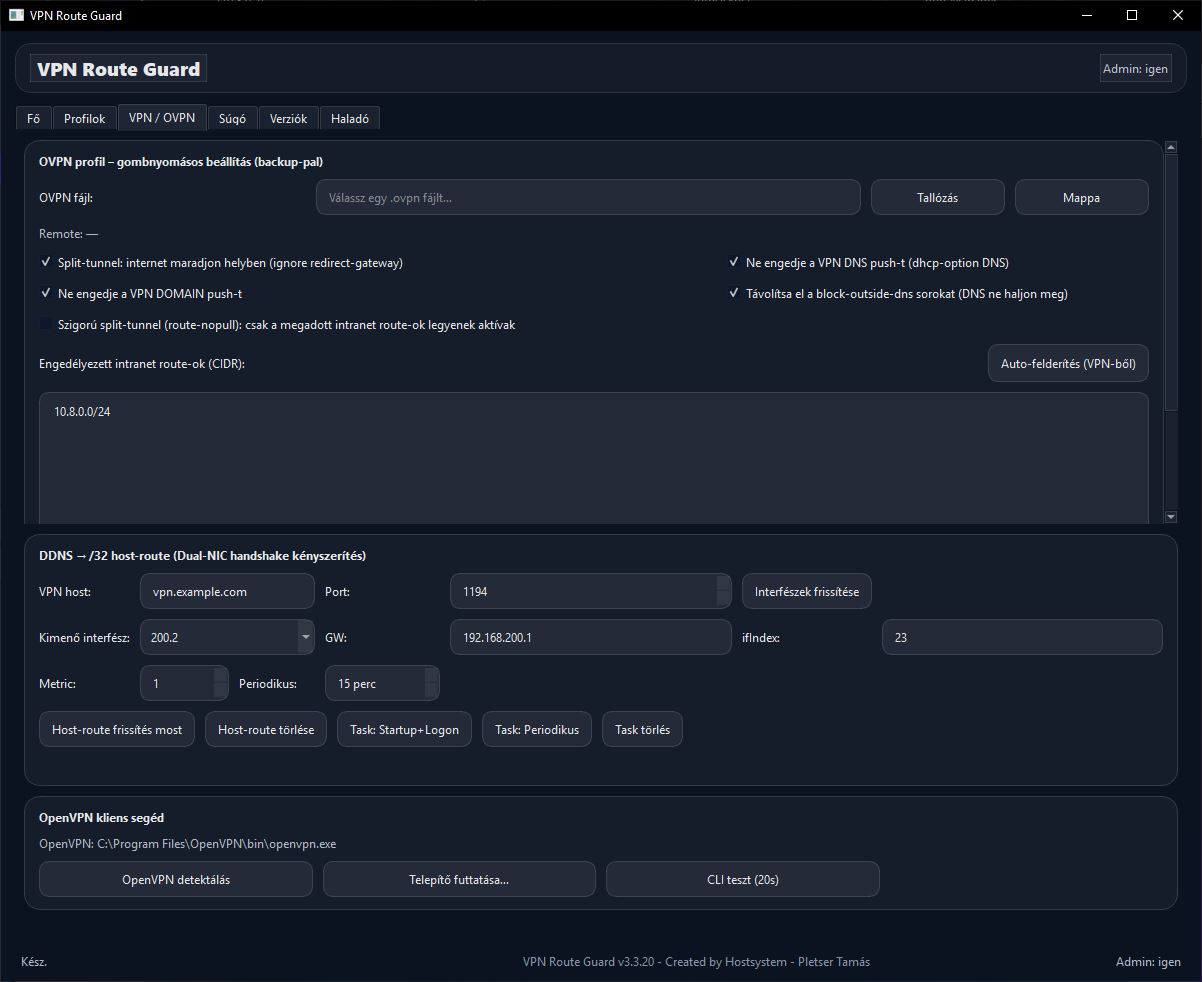Toggle Split-tunnel ignore redirect-gateway checkbox

[46, 263]
